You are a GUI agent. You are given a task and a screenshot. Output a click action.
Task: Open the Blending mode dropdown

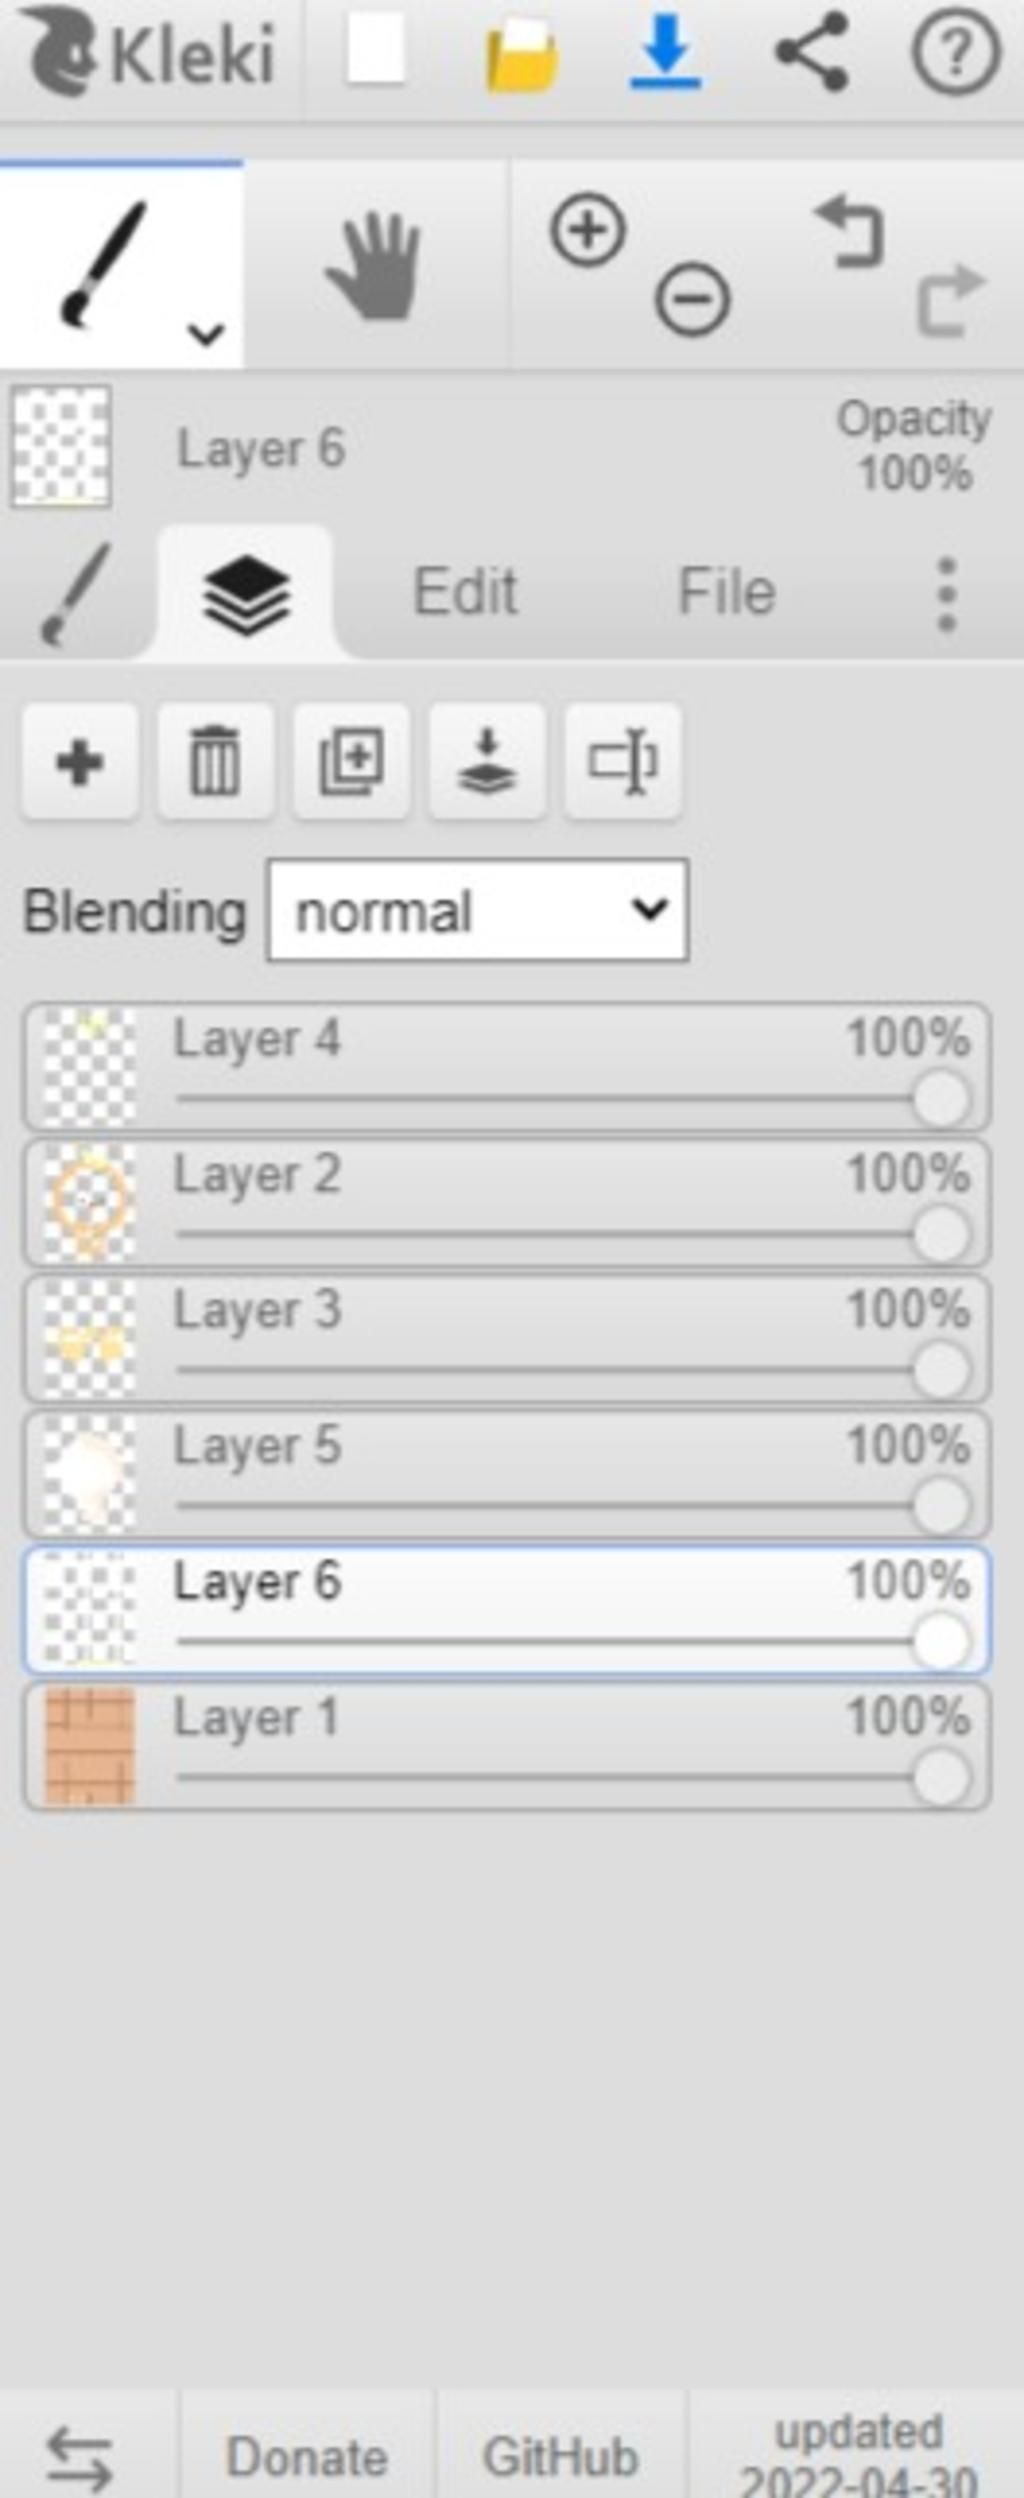(x=478, y=910)
